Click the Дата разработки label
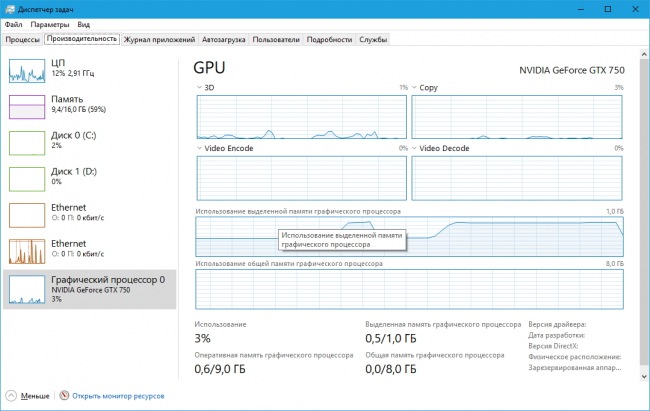 pos(556,335)
